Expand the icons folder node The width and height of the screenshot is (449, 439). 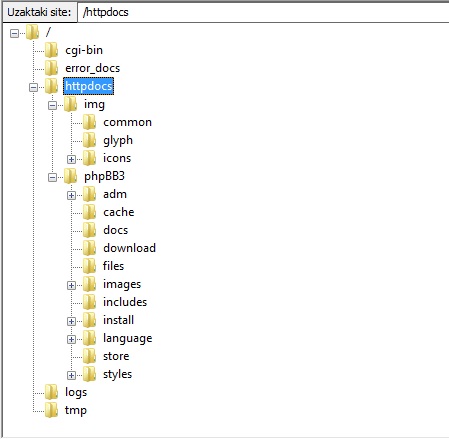71,159
